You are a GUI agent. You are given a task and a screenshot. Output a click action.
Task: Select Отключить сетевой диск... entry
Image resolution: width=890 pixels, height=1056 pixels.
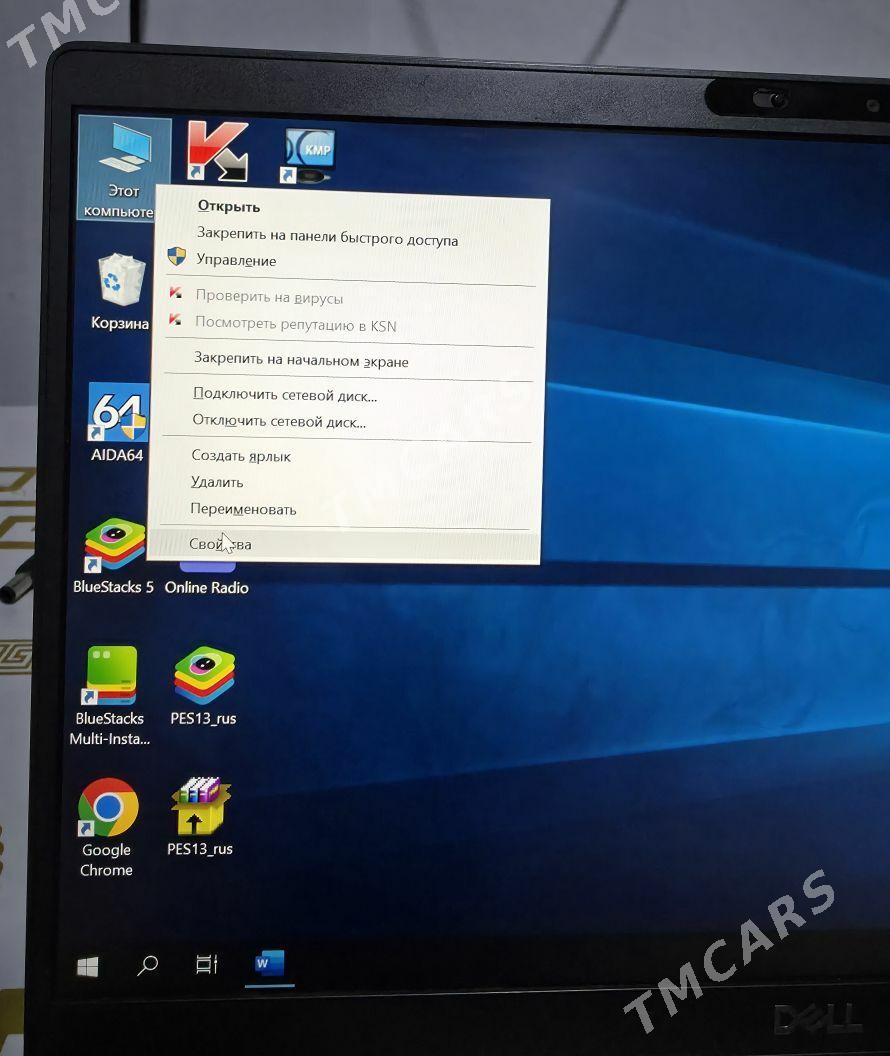pyautogui.click(x=347, y=422)
